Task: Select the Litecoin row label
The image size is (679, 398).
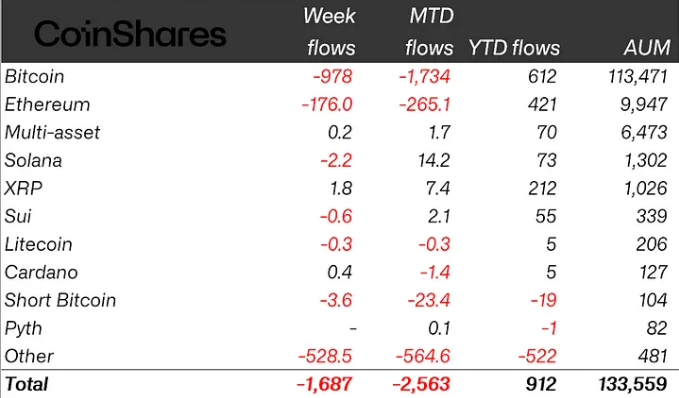Action: (38, 244)
